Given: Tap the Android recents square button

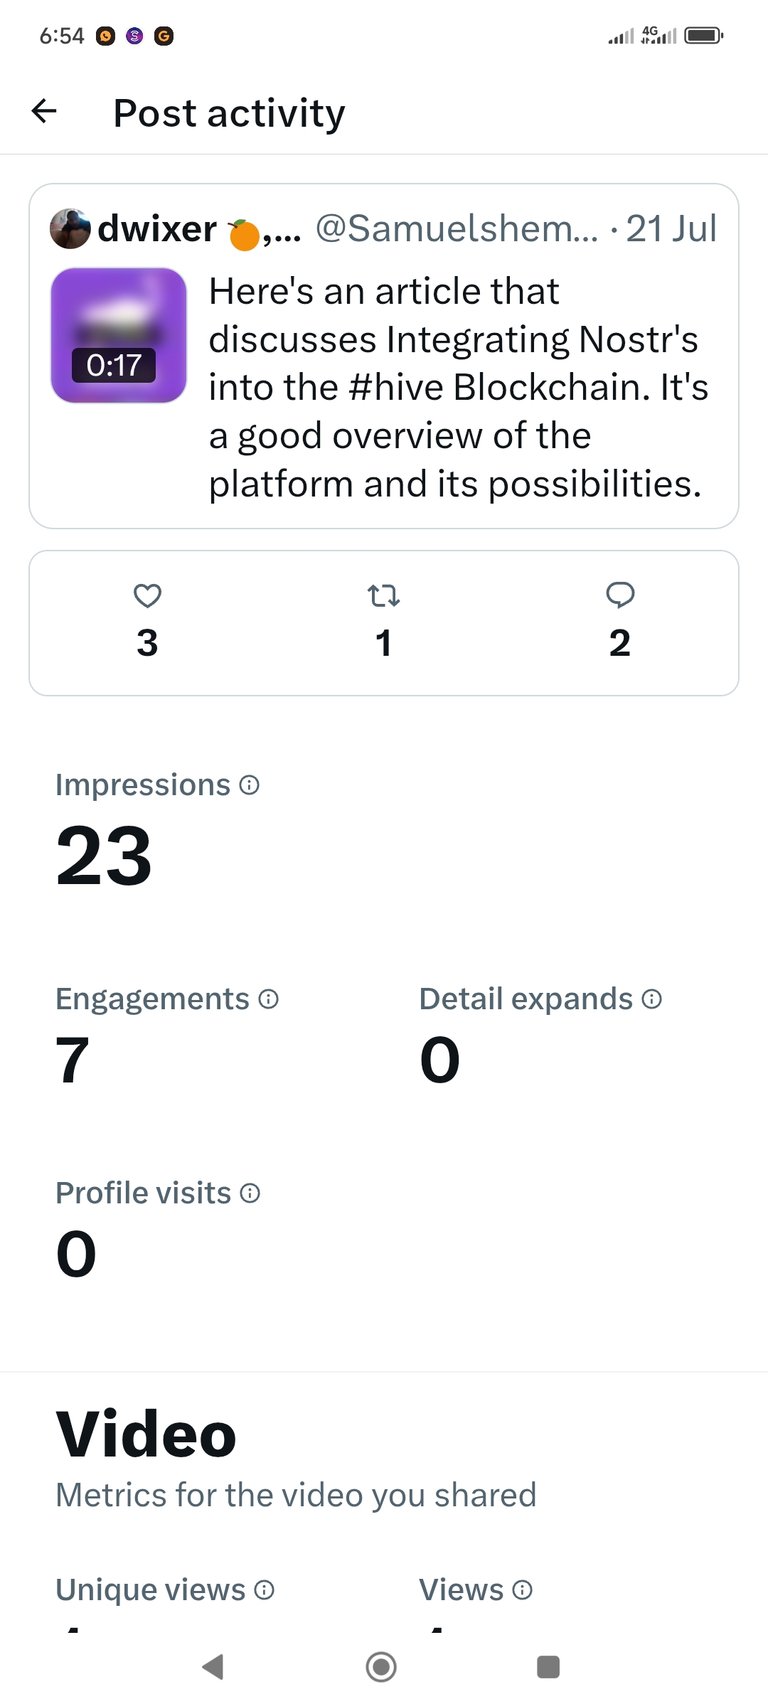Looking at the screenshot, I should pyautogui.click(x=548, y=1666).
